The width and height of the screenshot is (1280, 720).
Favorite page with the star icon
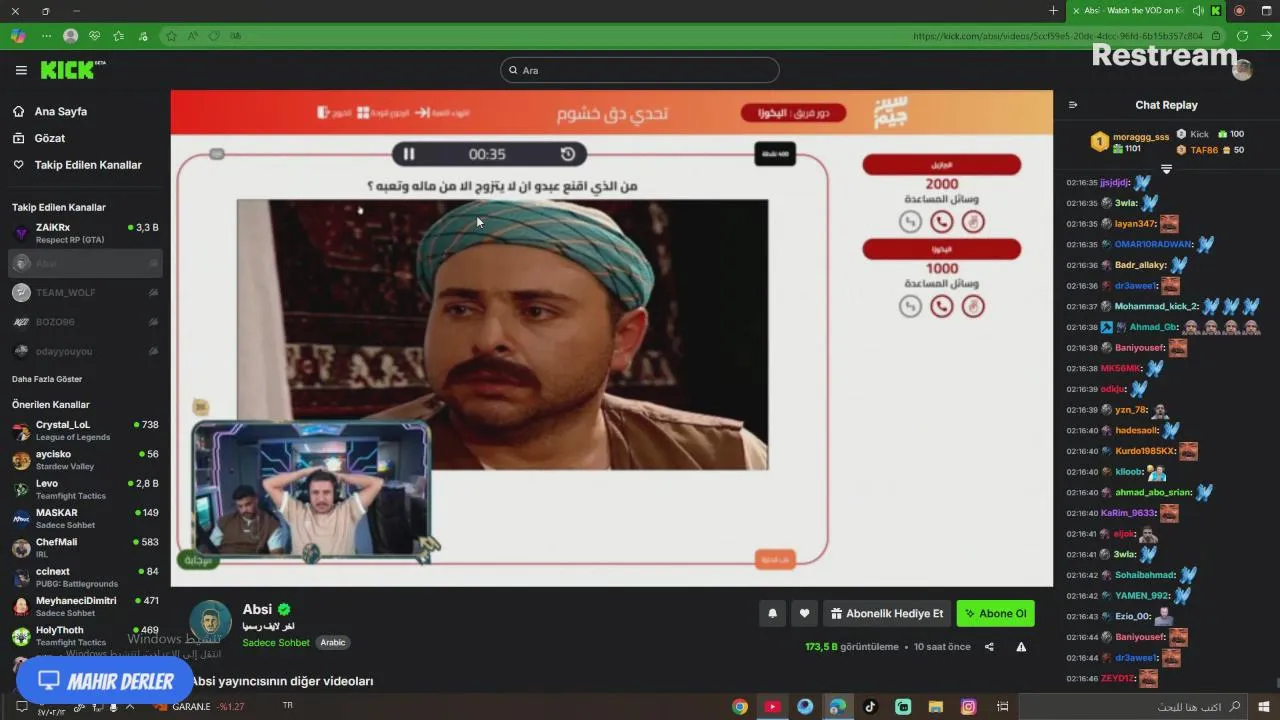click(171, 36)
